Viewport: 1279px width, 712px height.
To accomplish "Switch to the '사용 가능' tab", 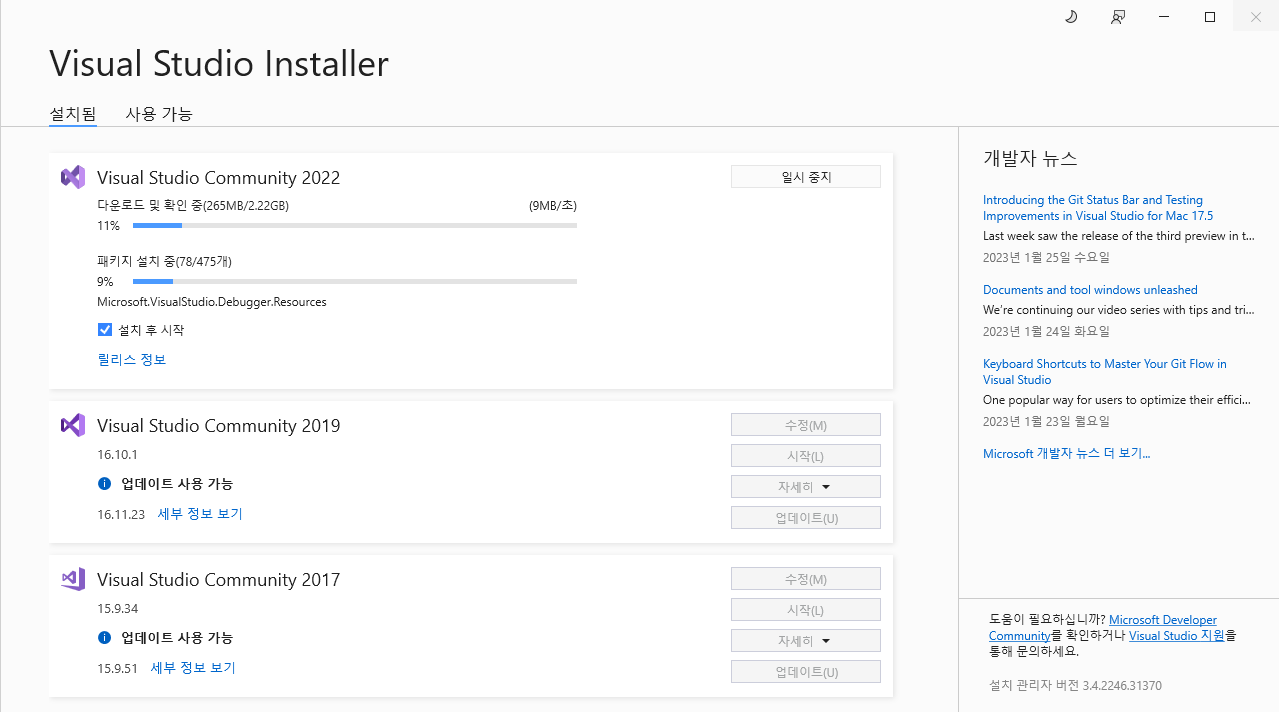I will 158,114.
